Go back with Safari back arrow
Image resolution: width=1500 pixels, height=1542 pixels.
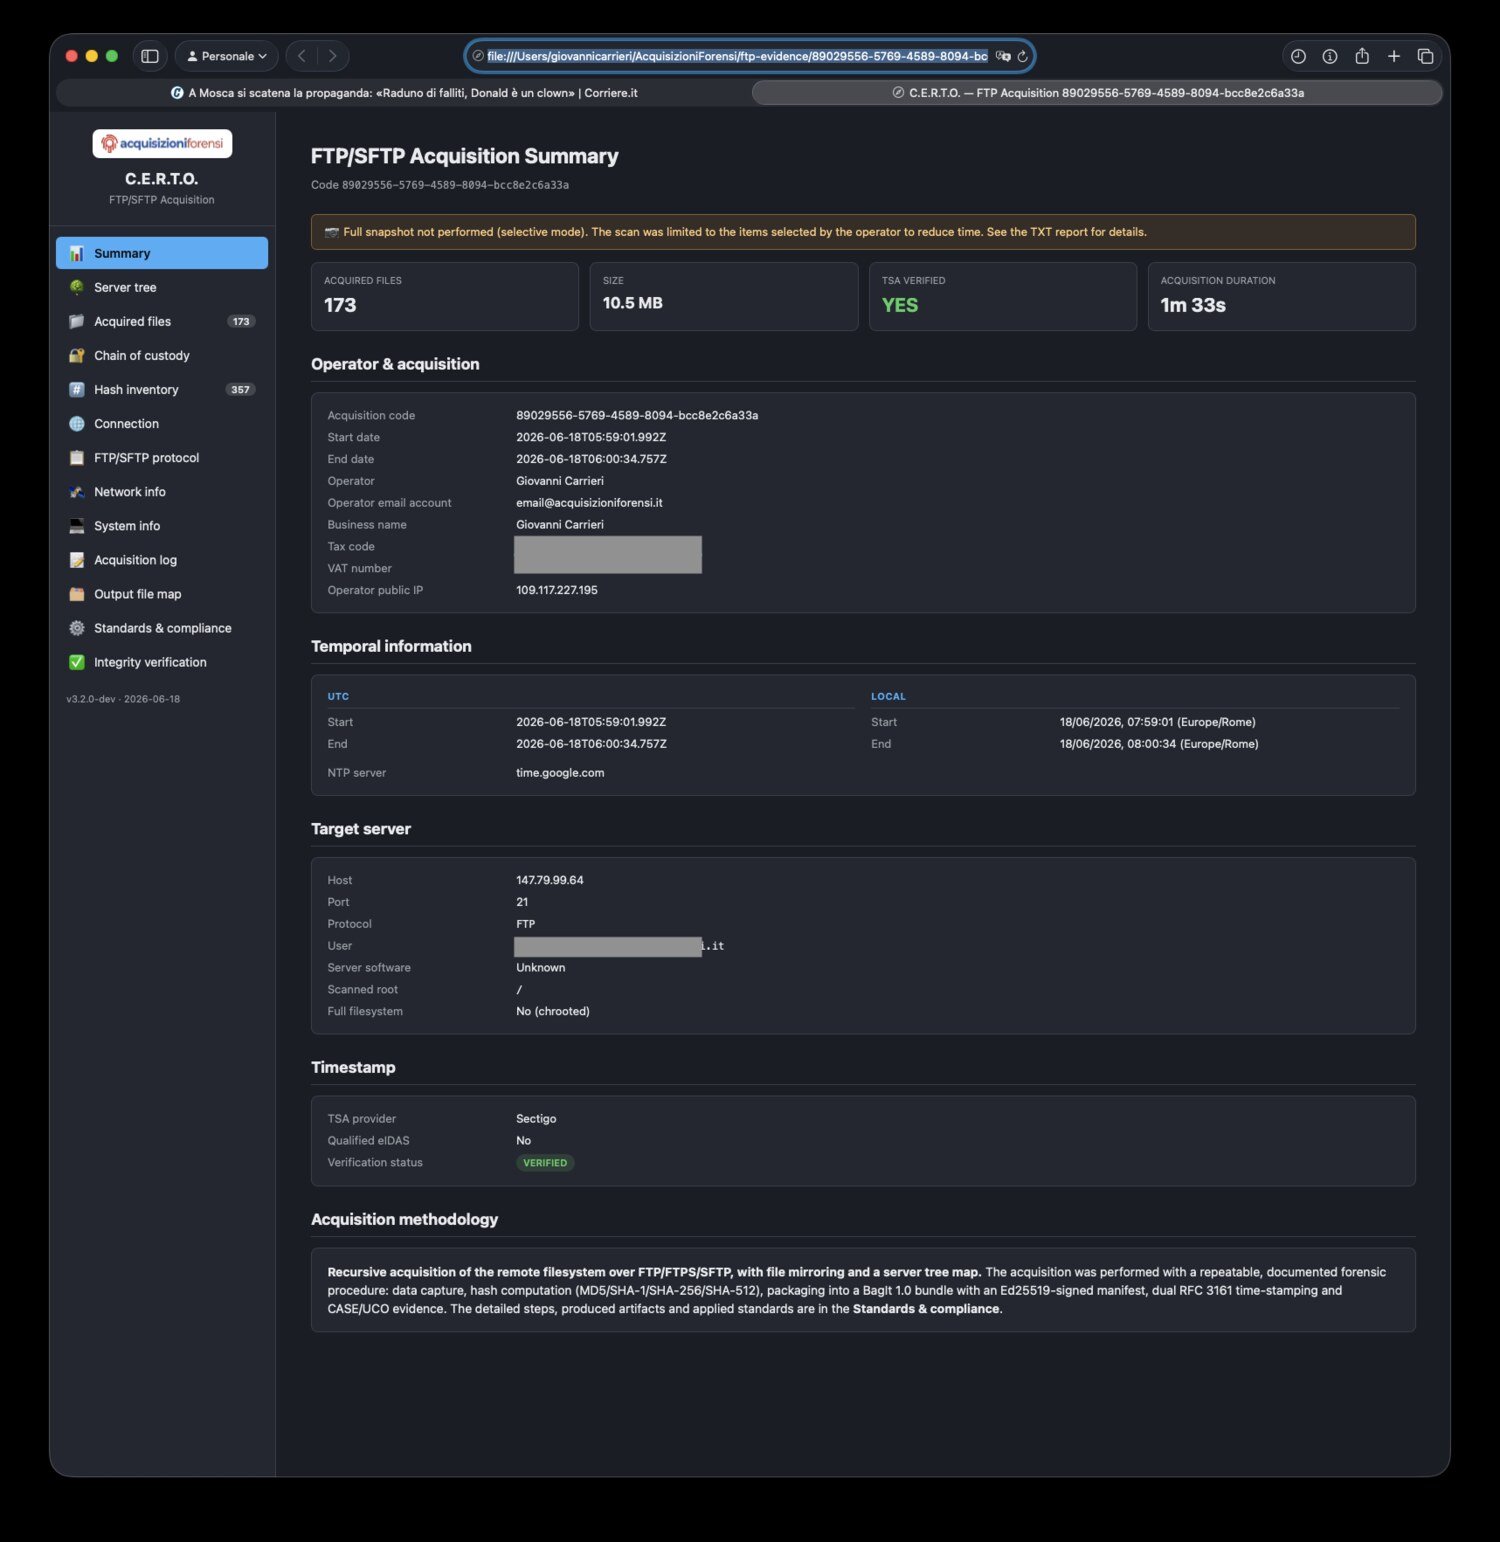coord(302,56)
